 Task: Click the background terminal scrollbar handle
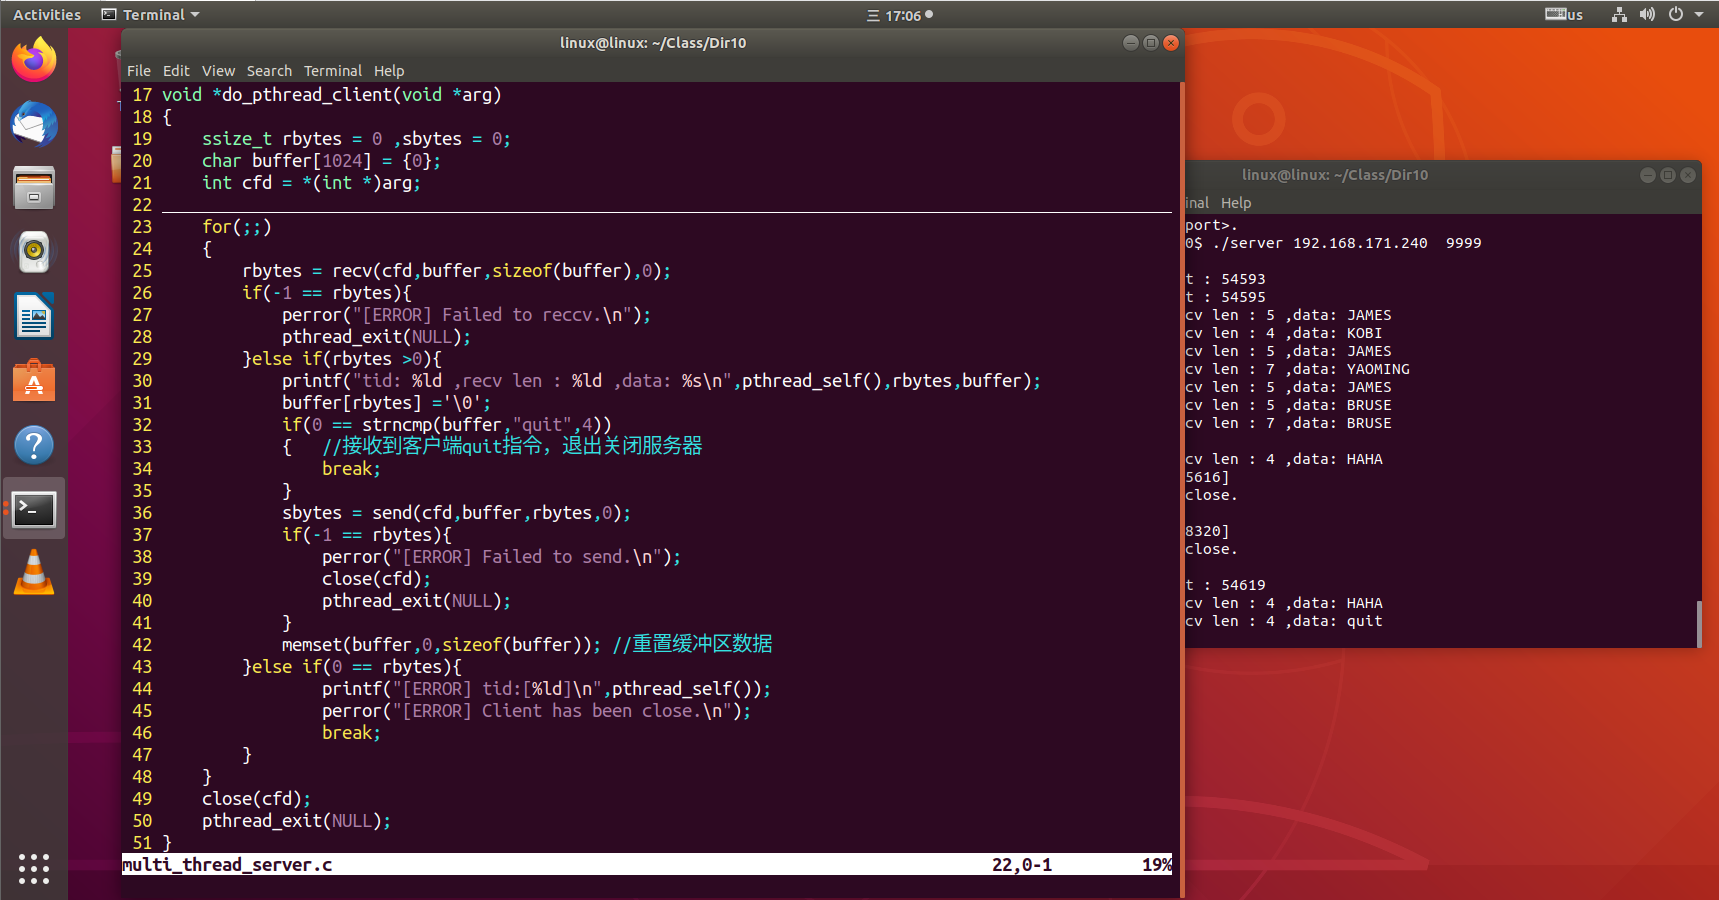1699,623
